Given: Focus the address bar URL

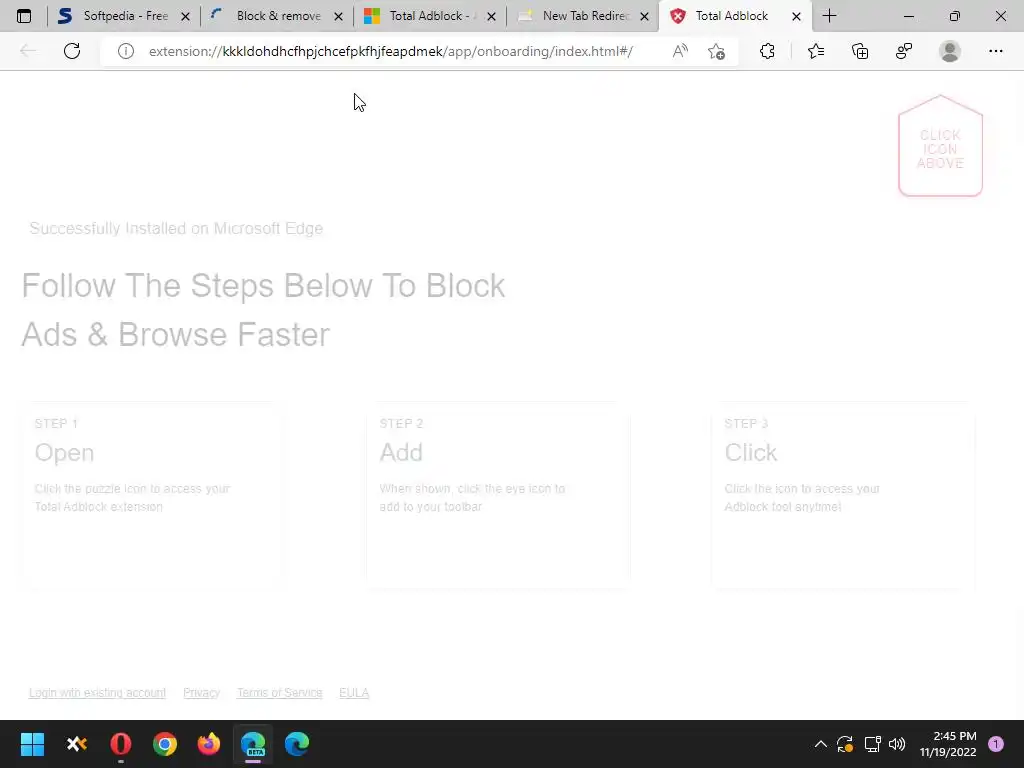Looking at the screenshot, I should point(391,51).
